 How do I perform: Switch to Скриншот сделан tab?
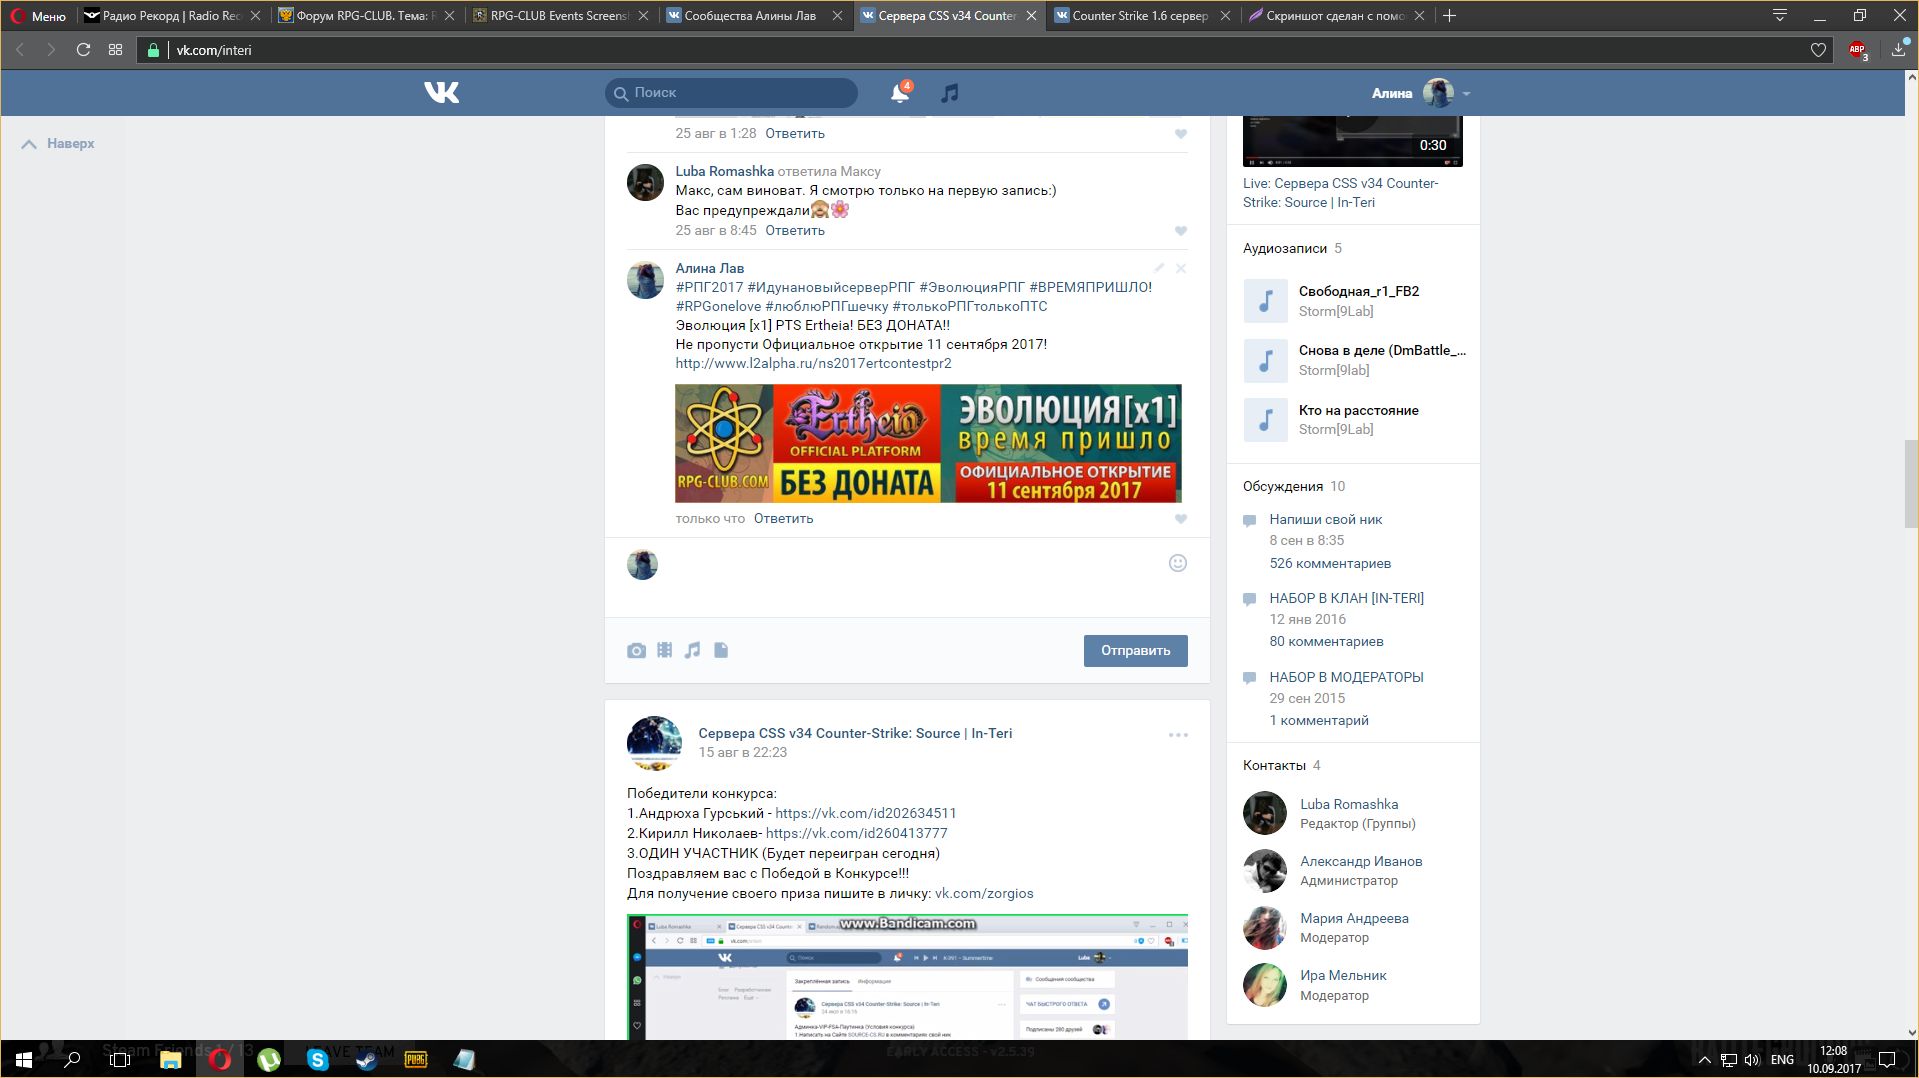point(1337,16)
